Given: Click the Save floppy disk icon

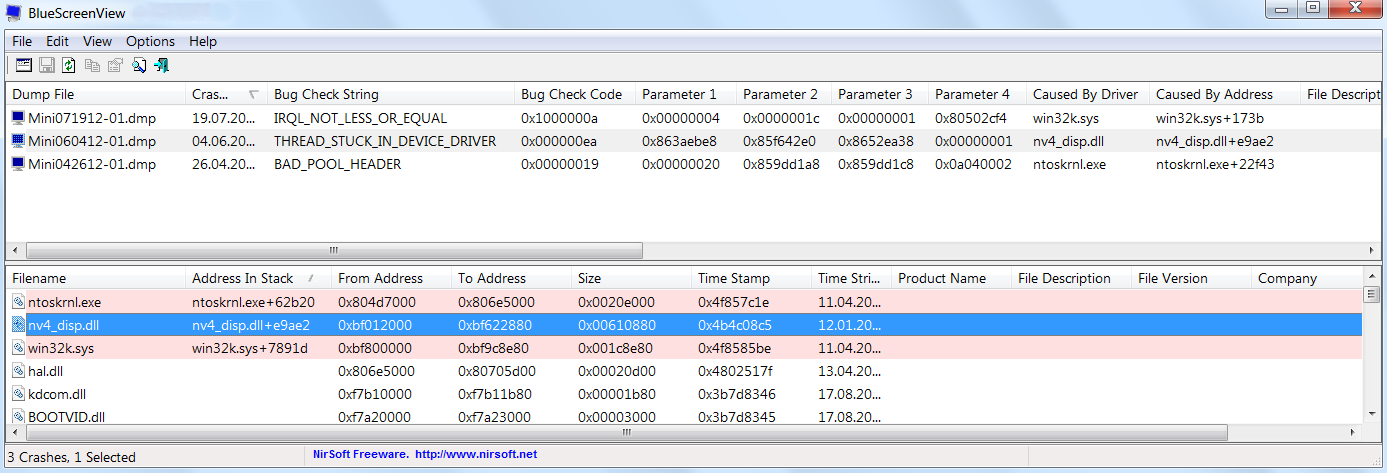Looking at the screenshot, I should pos(46,66).
